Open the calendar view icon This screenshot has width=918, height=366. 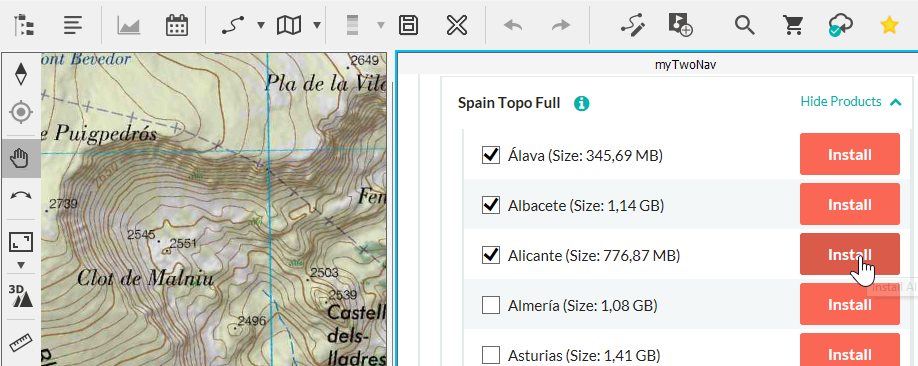(177, 25)
